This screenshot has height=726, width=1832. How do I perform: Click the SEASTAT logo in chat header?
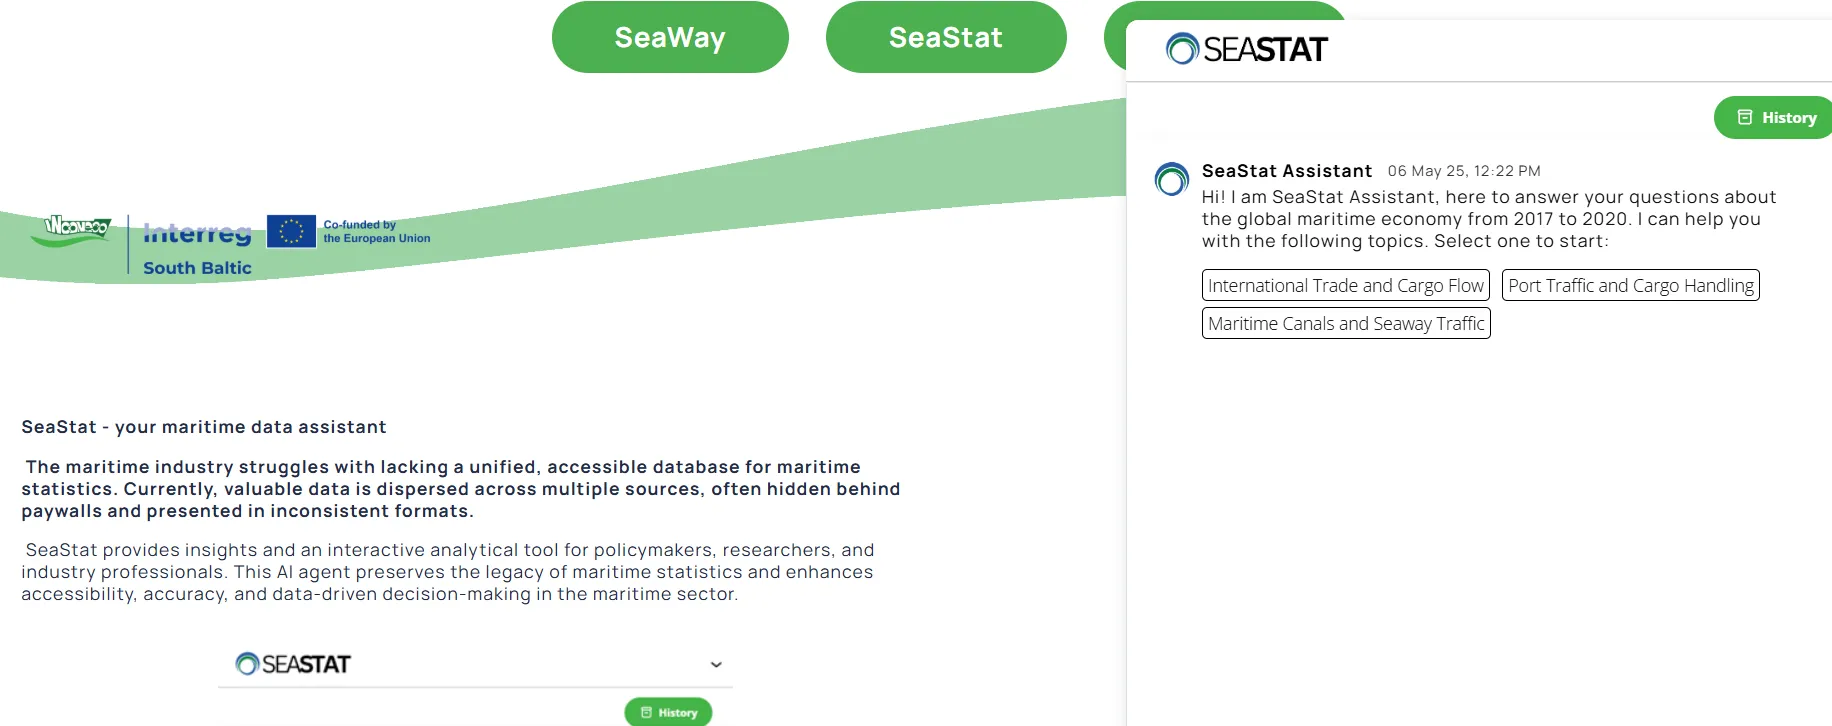click(x=1247, y=49)
